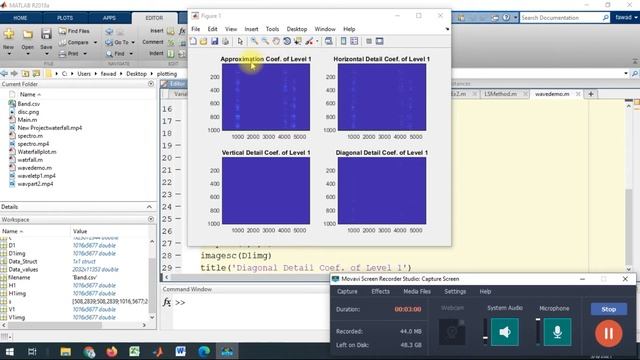Image resolution: width=640 pixels, height=360 pixels.
Task: Switch to the HOME ribbon tab
Action: pos(20,18)
